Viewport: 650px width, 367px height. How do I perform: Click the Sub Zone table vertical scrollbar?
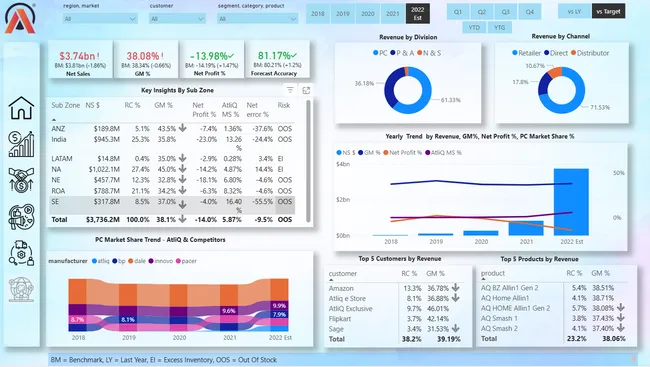coord(308,162)
